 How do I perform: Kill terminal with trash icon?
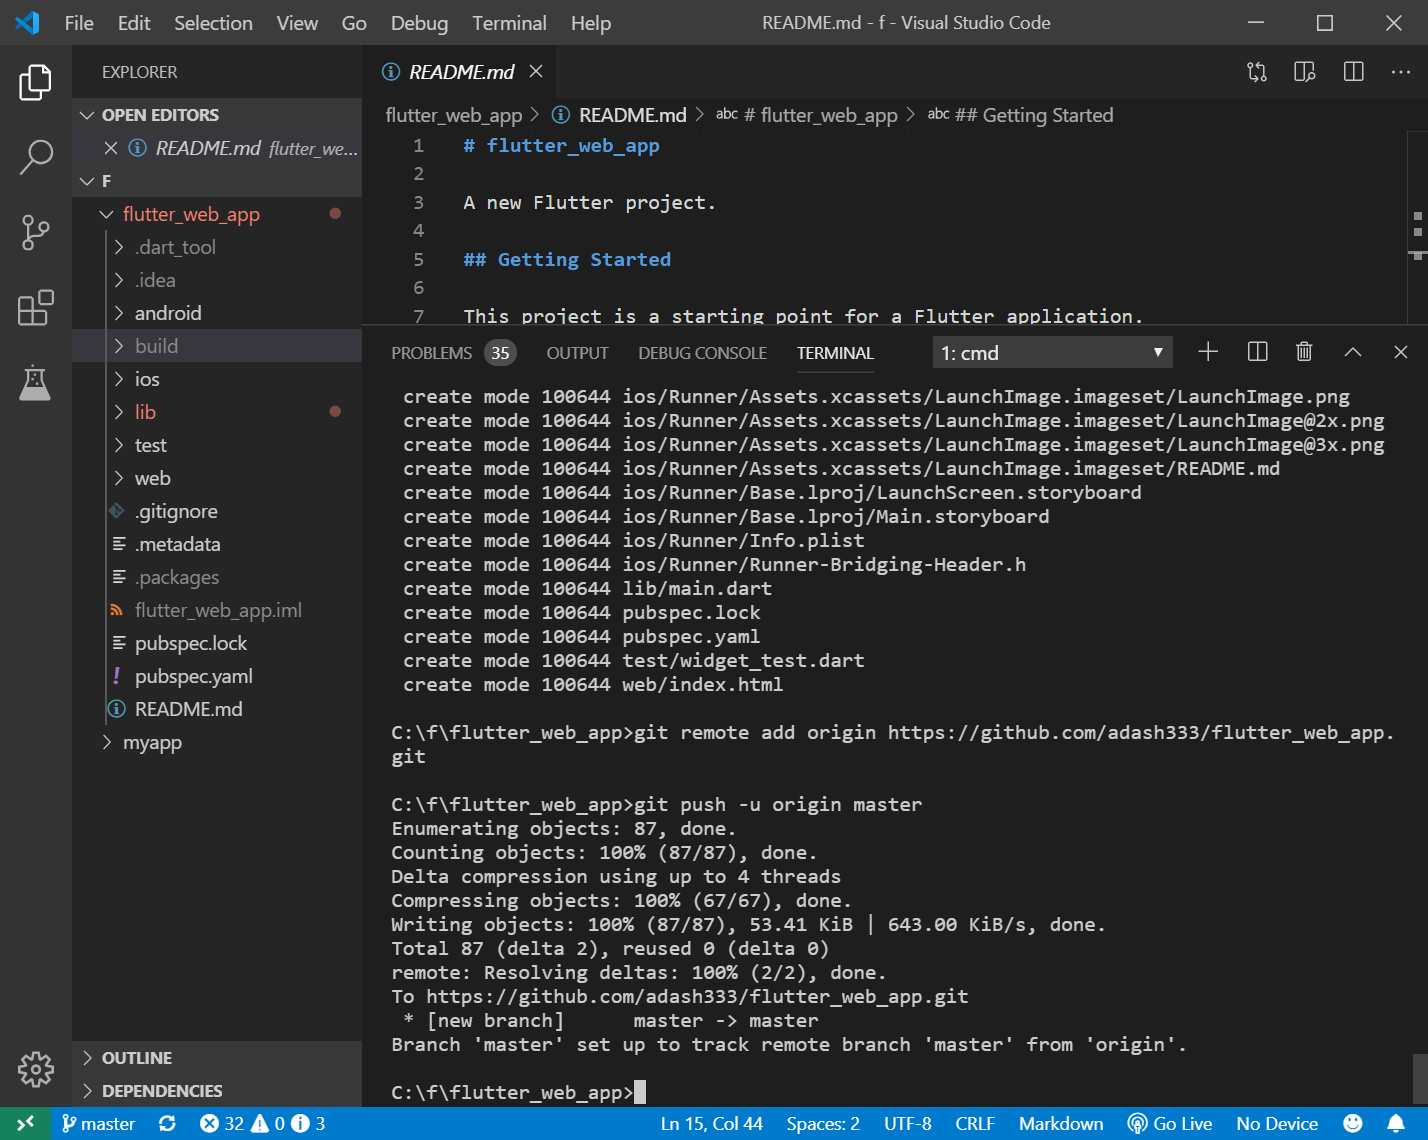1304,352
